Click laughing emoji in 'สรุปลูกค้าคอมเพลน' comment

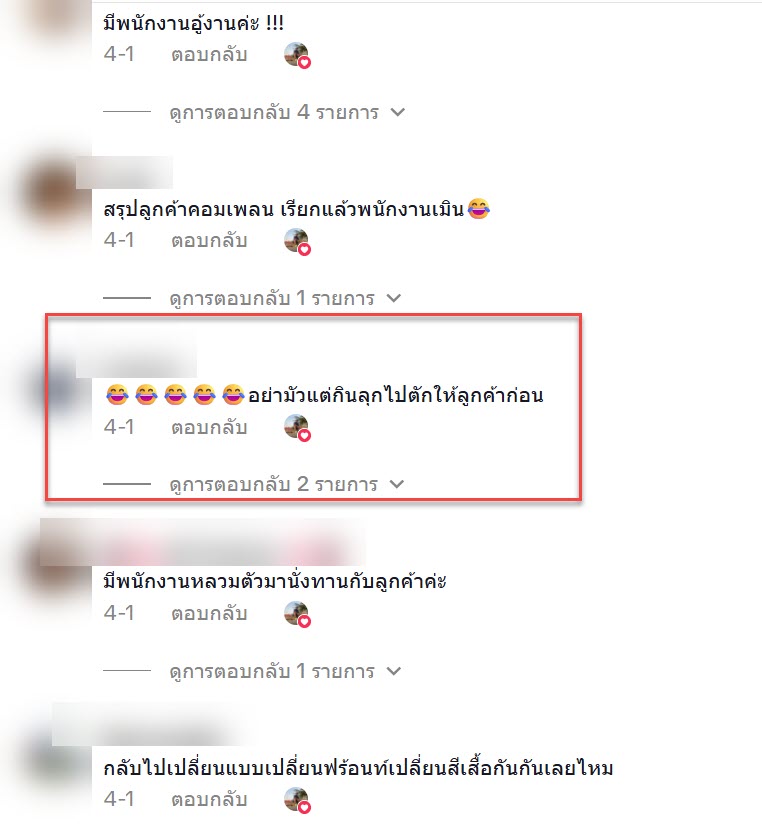[x=478, y=209]
